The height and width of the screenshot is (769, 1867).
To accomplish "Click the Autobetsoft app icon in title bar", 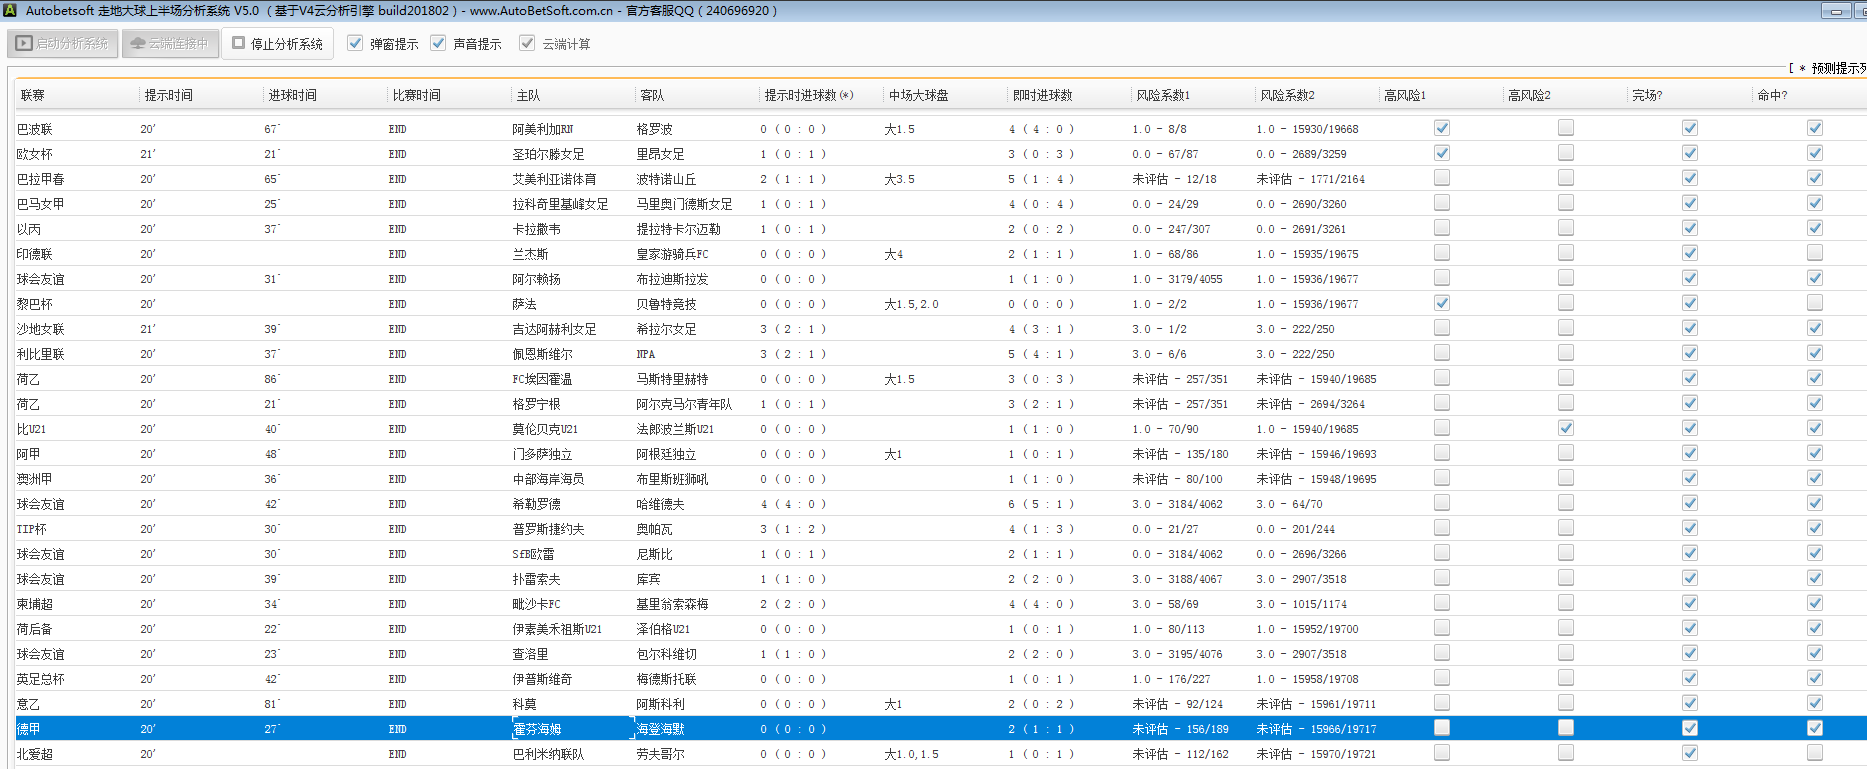I will point(10,10).
